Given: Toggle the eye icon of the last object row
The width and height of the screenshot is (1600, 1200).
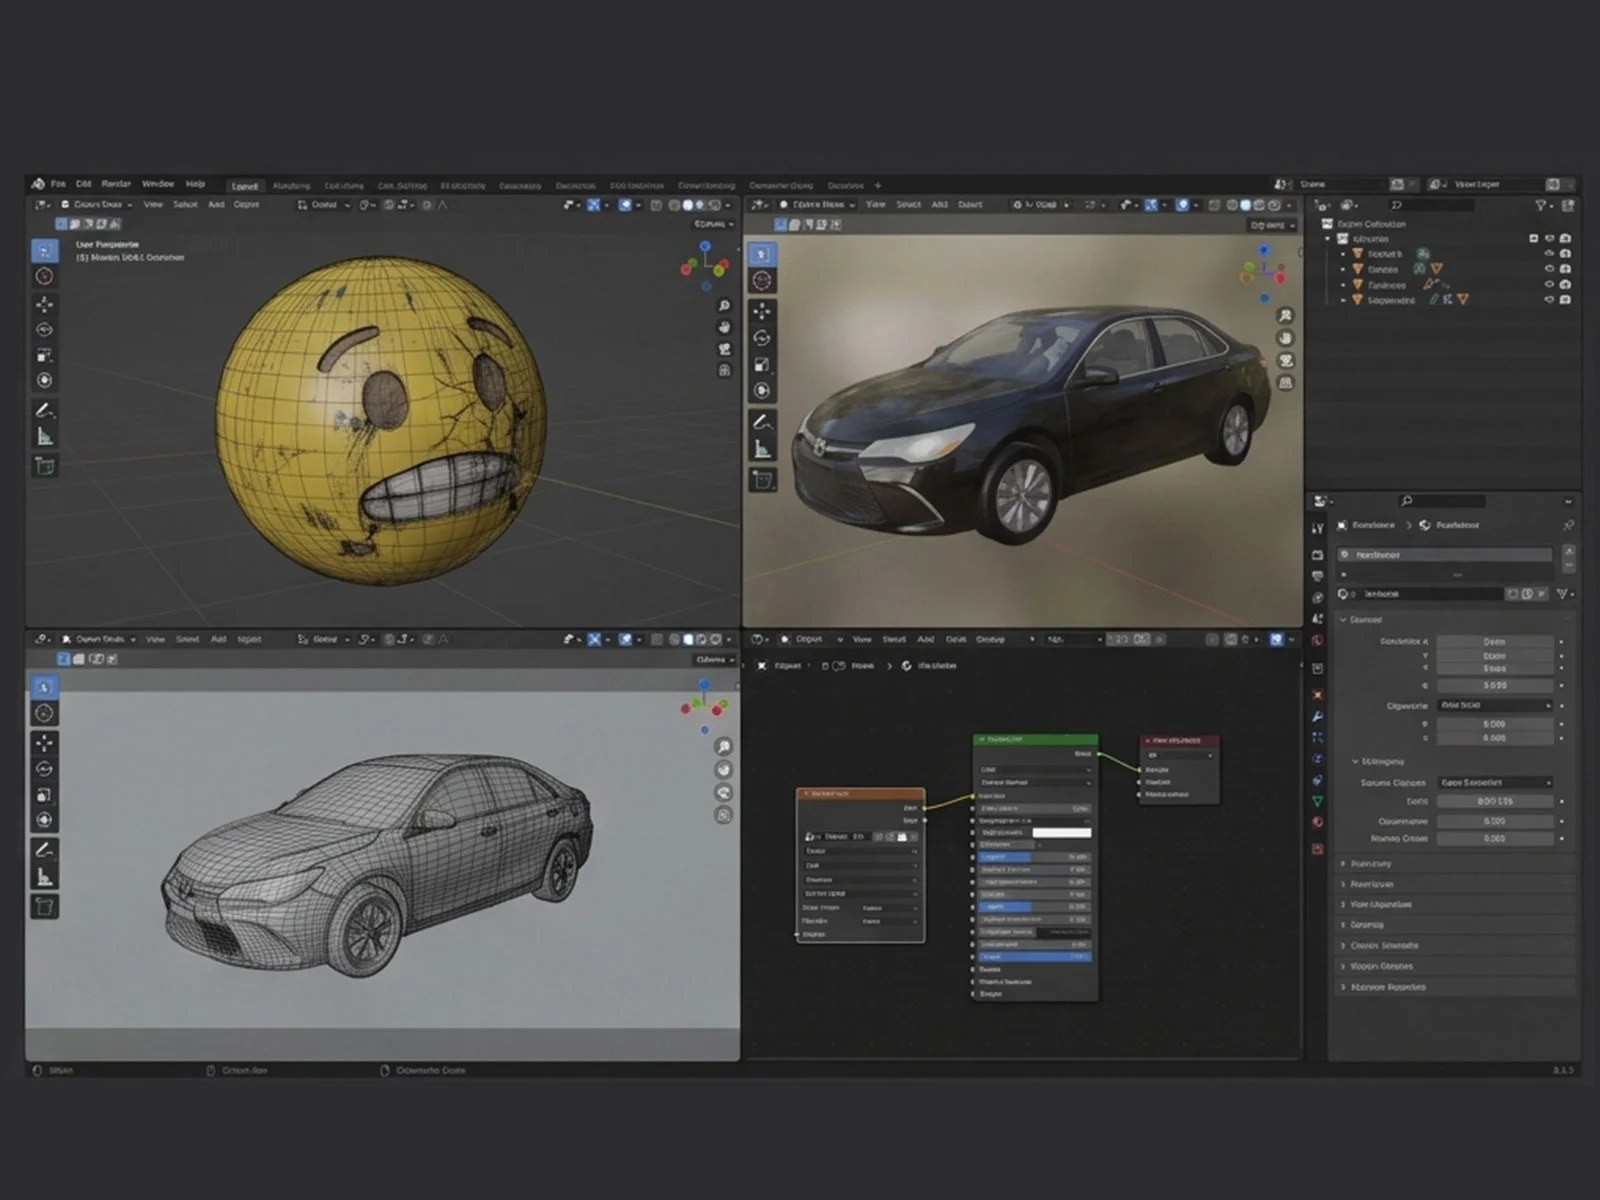Looking at the screenshot, I should tap(1549, 300).
